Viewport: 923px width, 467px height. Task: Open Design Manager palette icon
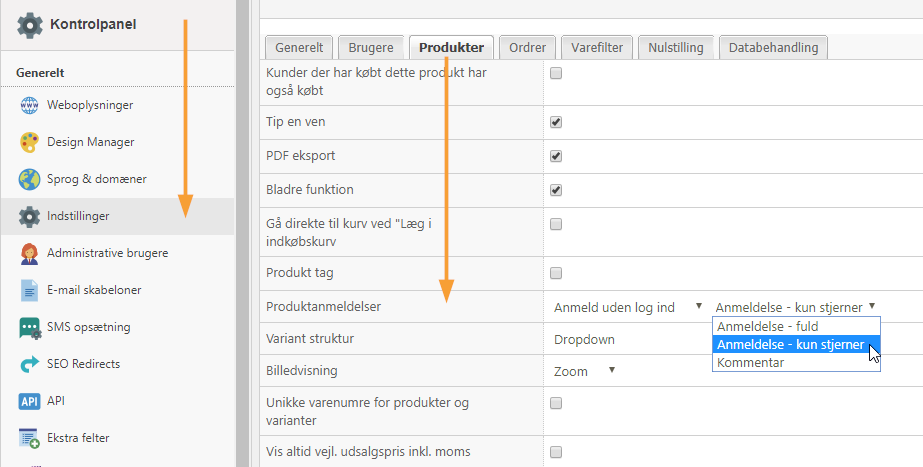point(29,143)
